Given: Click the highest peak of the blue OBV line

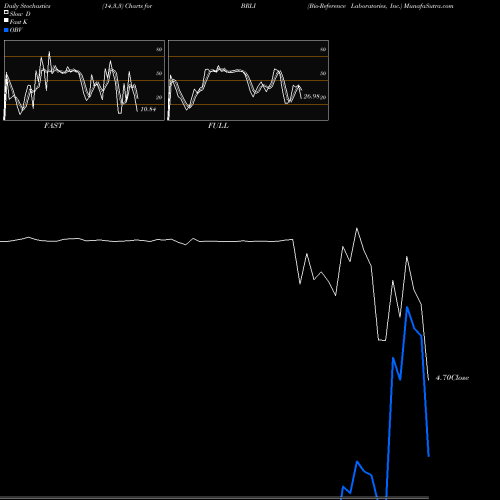Looking at the screenshot, I should click(407, 307).
